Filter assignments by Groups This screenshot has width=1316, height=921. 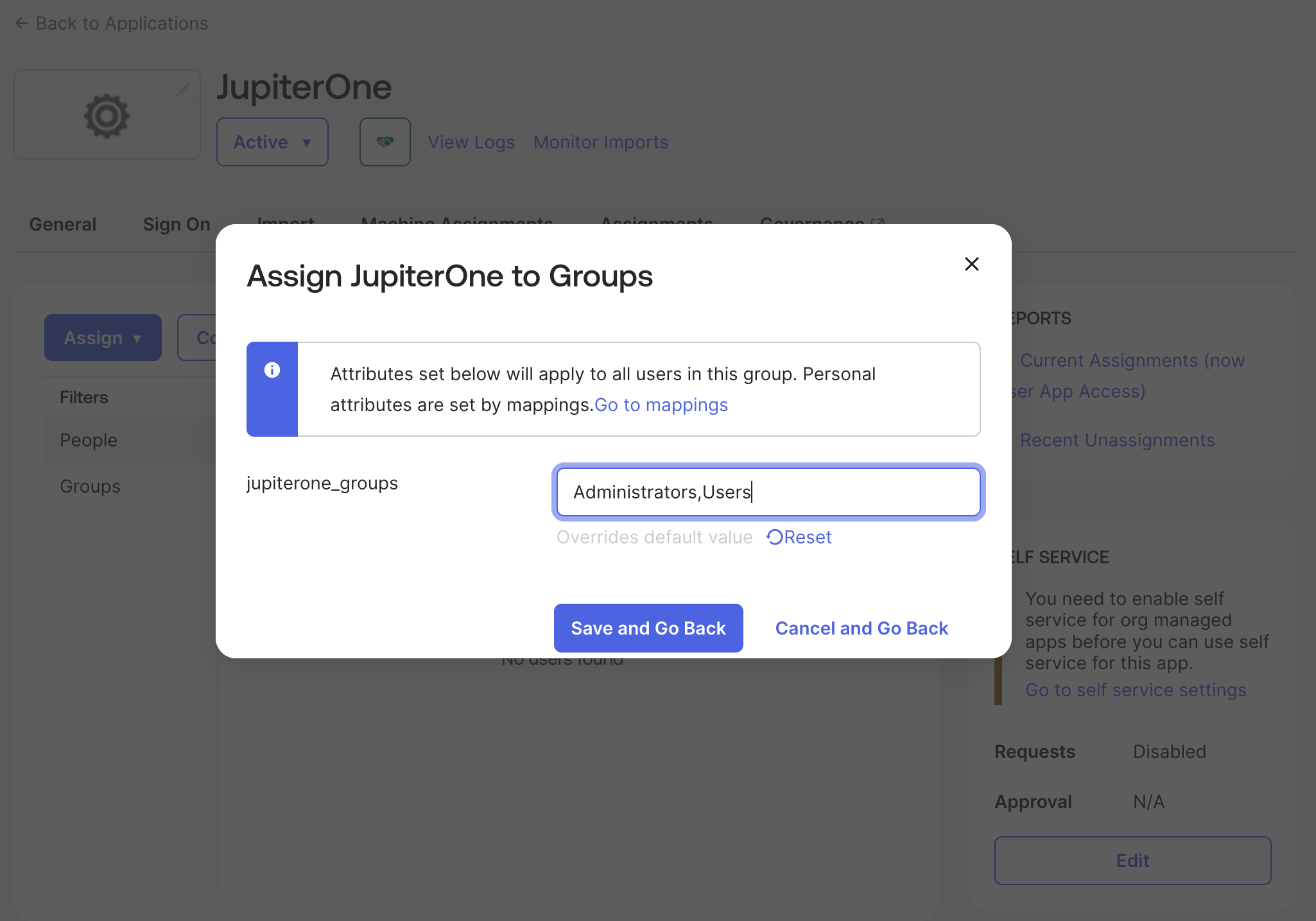(90, 486)
